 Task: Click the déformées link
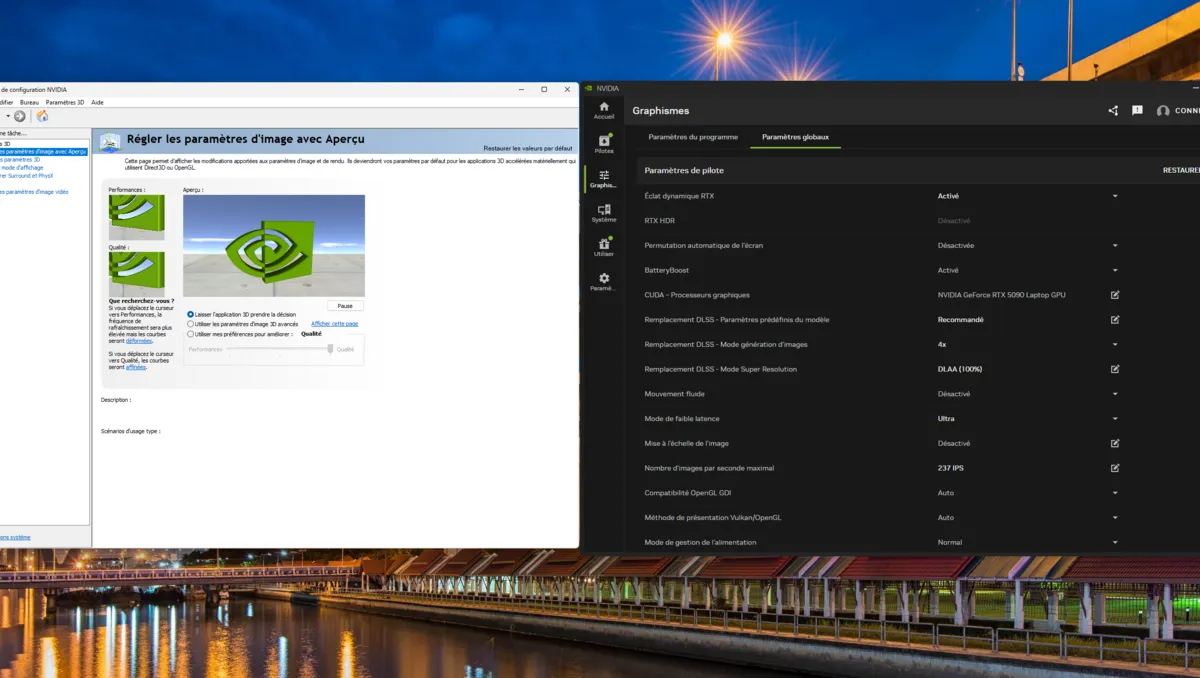point(139,341)
